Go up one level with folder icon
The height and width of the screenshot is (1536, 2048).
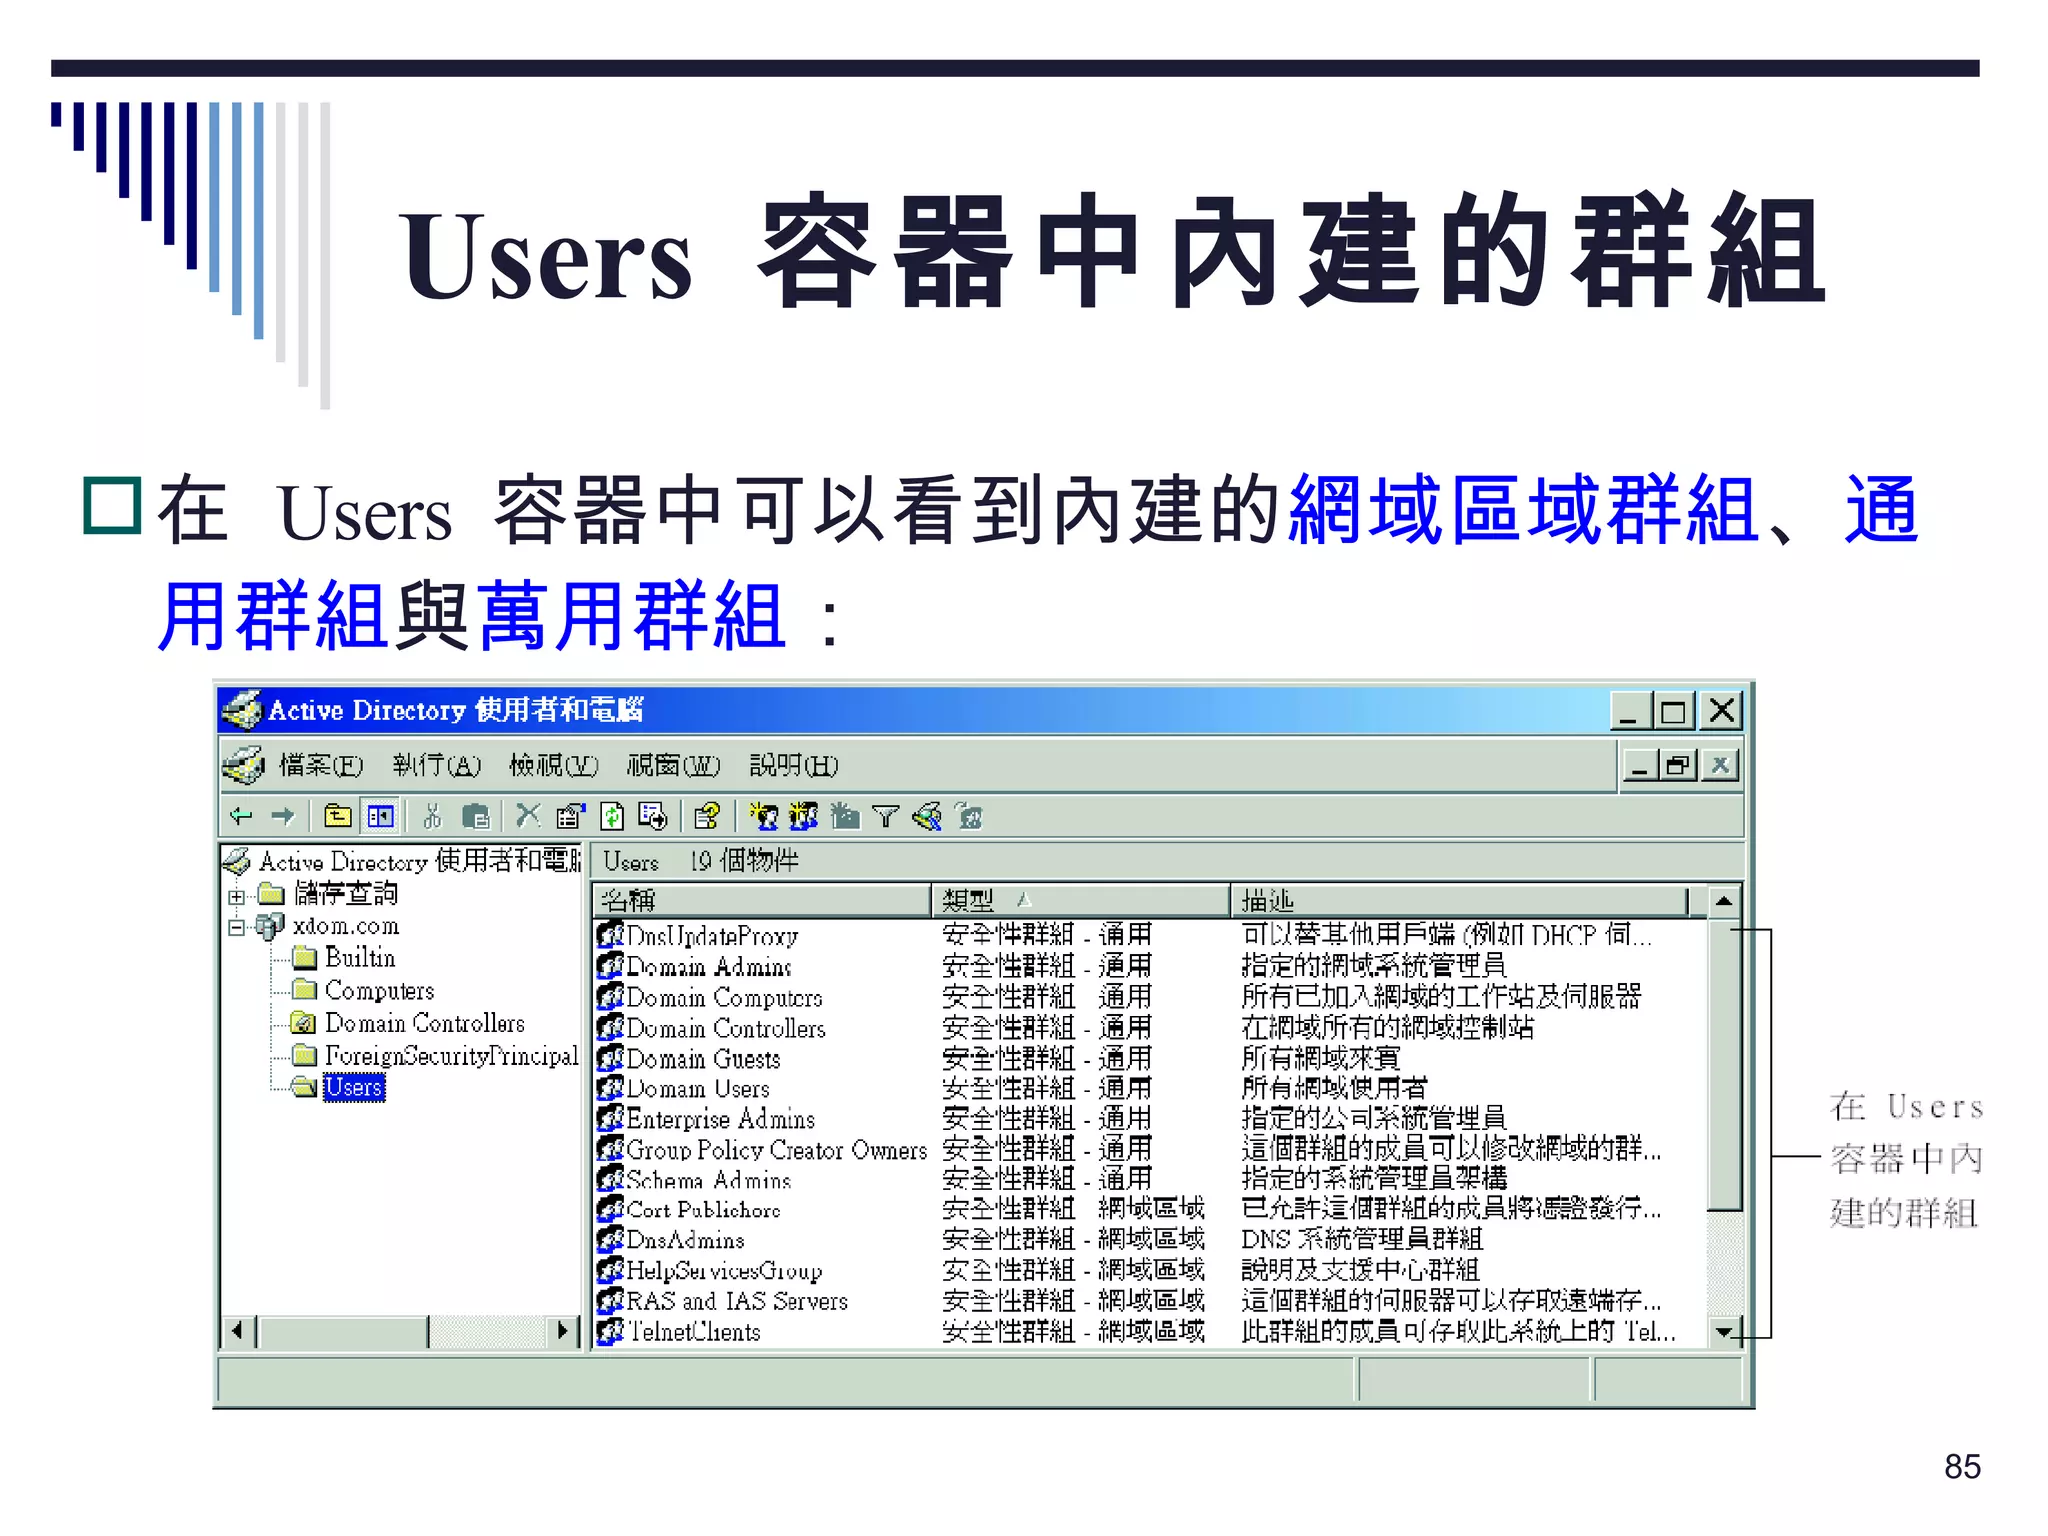(x=338, y=816)
